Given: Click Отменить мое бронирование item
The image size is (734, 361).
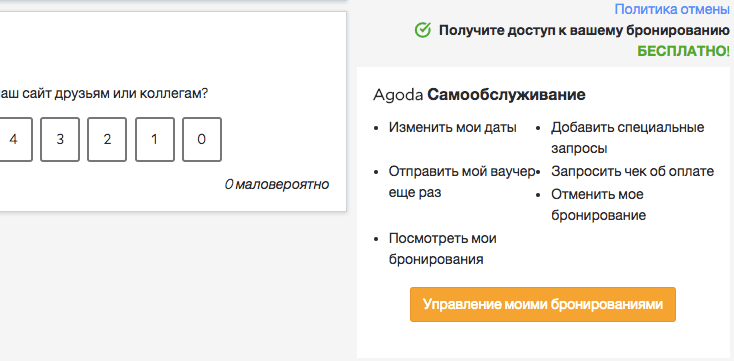Looking at the screenshot, I should tap(599, 205).
